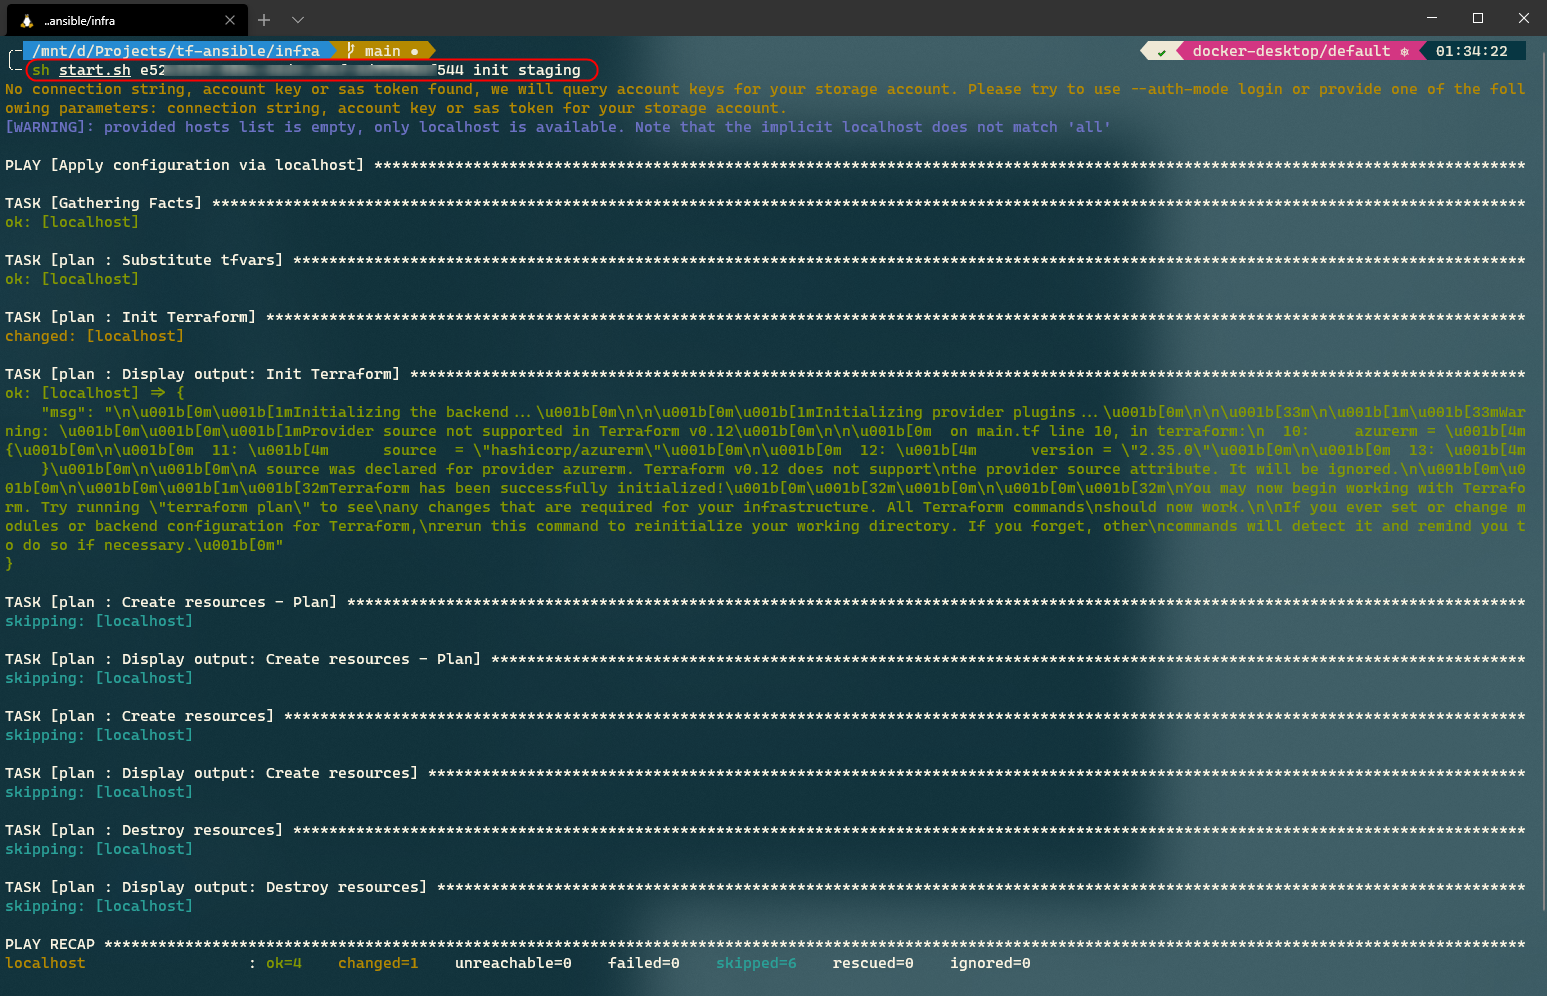This screenshot has width=1547, height=996.
Task: Click 'skipping: [localhost]' under Create resources - Plan
Action: [99, 621]
